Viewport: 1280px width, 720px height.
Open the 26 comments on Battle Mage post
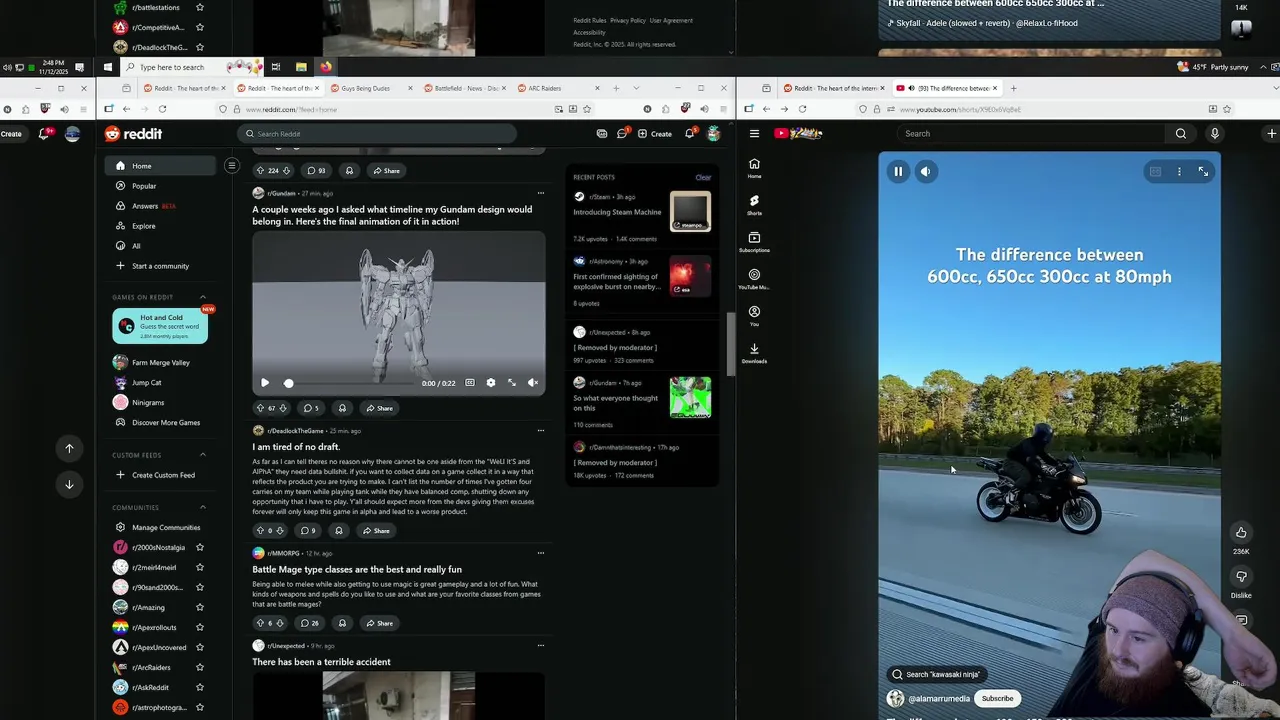click(310, 623)
